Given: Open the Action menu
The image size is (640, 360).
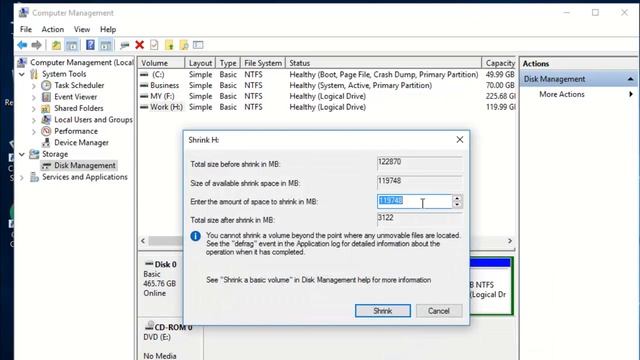Looking at the screenshot, I should click(53, 29).
